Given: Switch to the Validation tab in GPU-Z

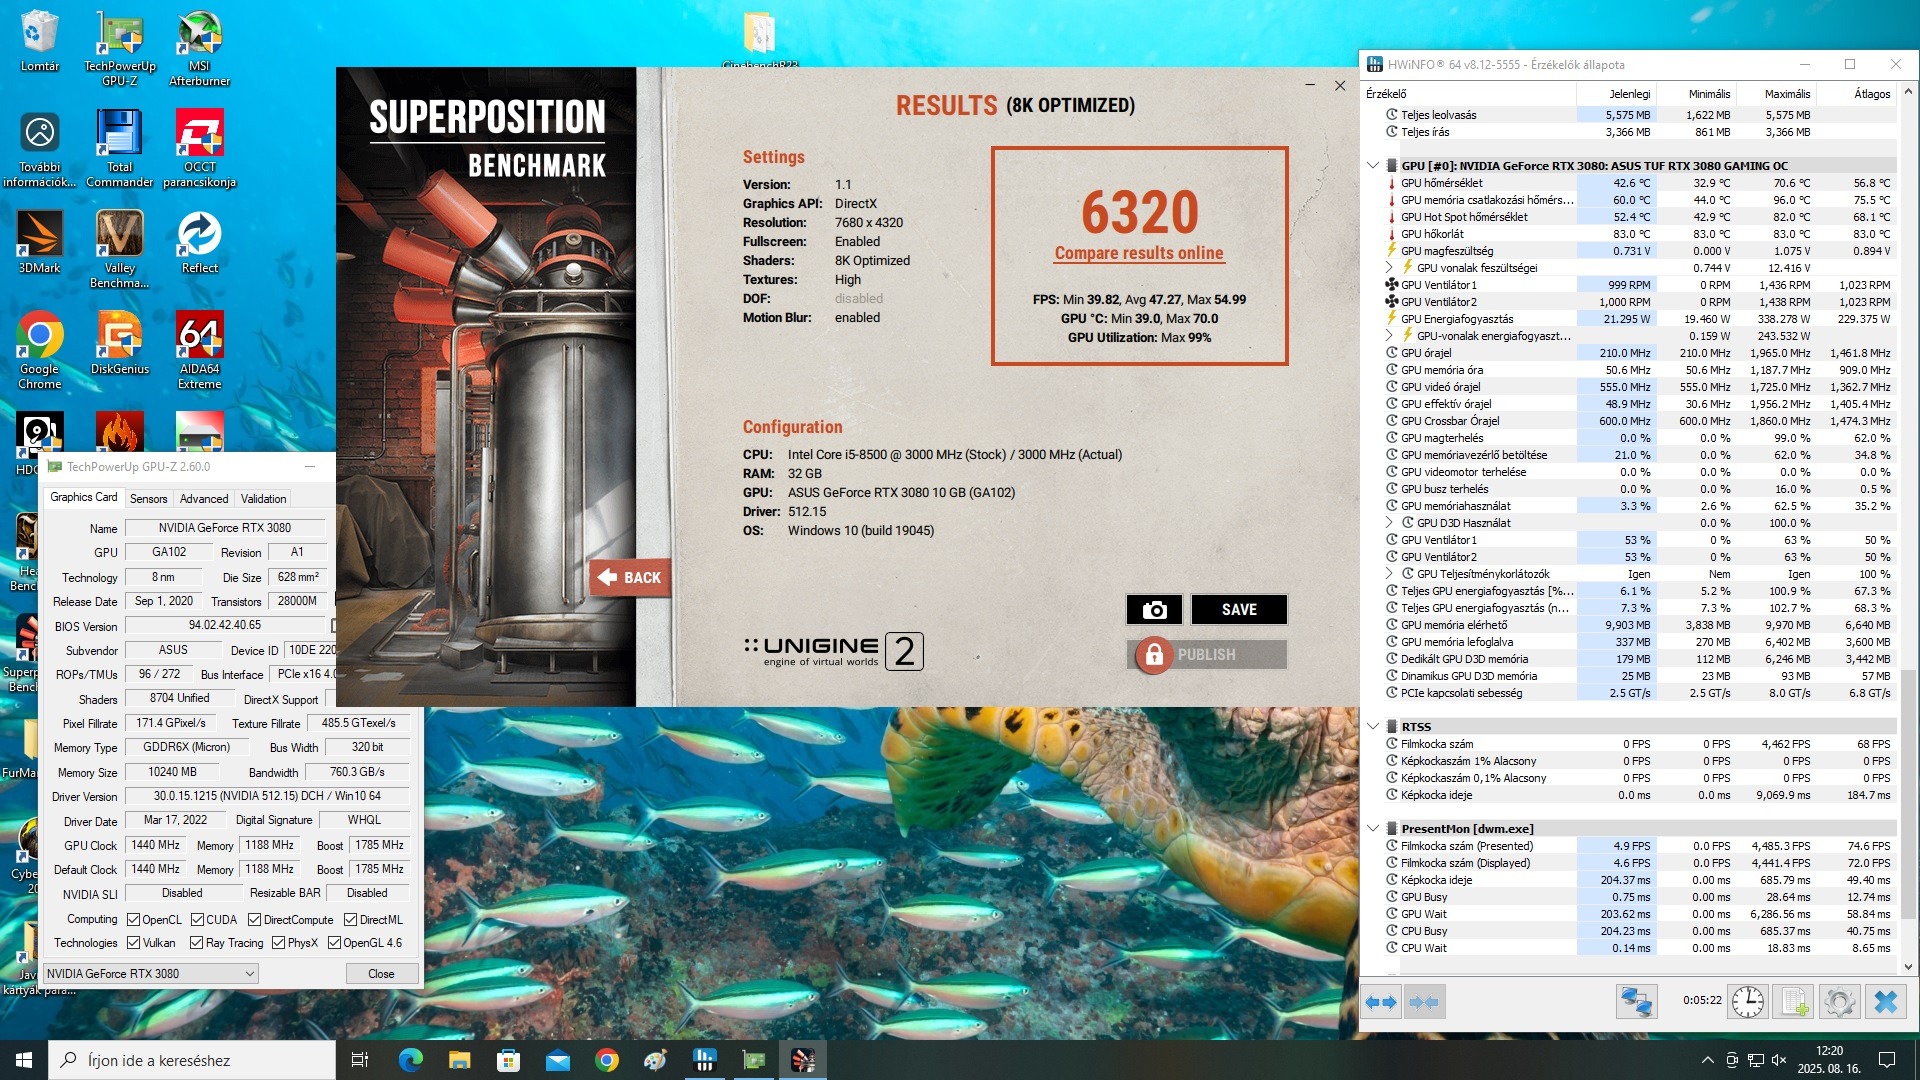Looking at the screenshot, I should point(263,498).
